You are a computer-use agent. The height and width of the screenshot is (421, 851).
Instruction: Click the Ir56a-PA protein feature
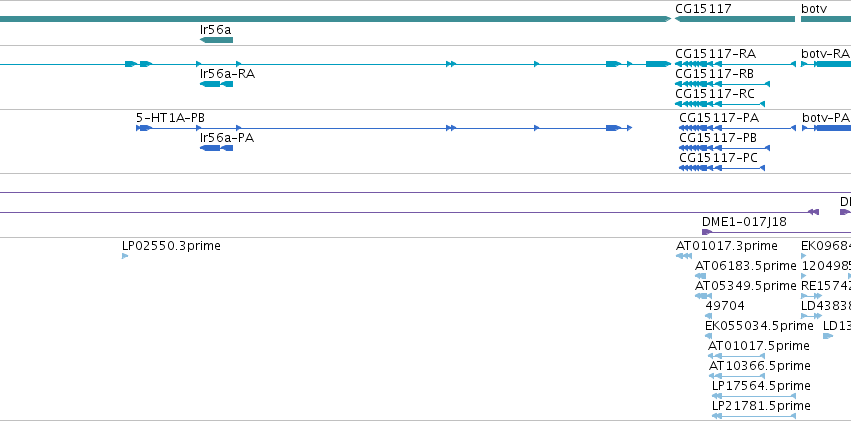click(216, 148)
